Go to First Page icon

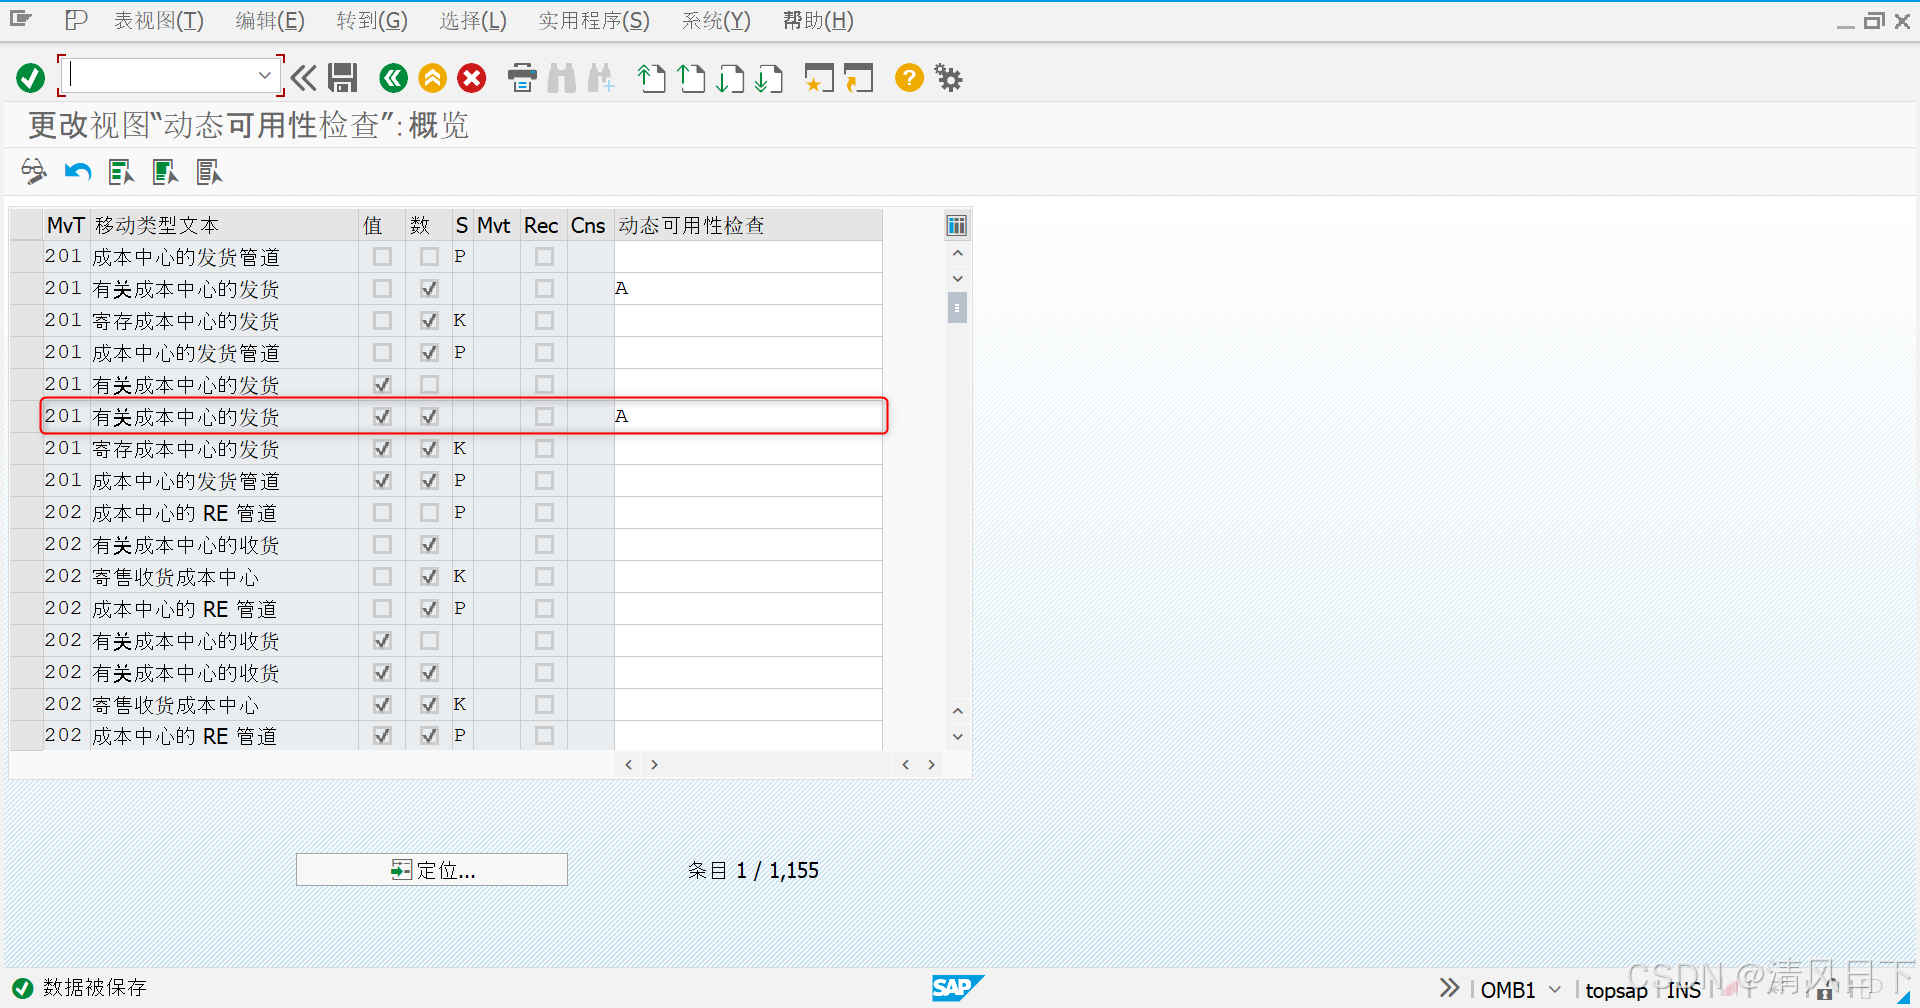coord(652,77)
